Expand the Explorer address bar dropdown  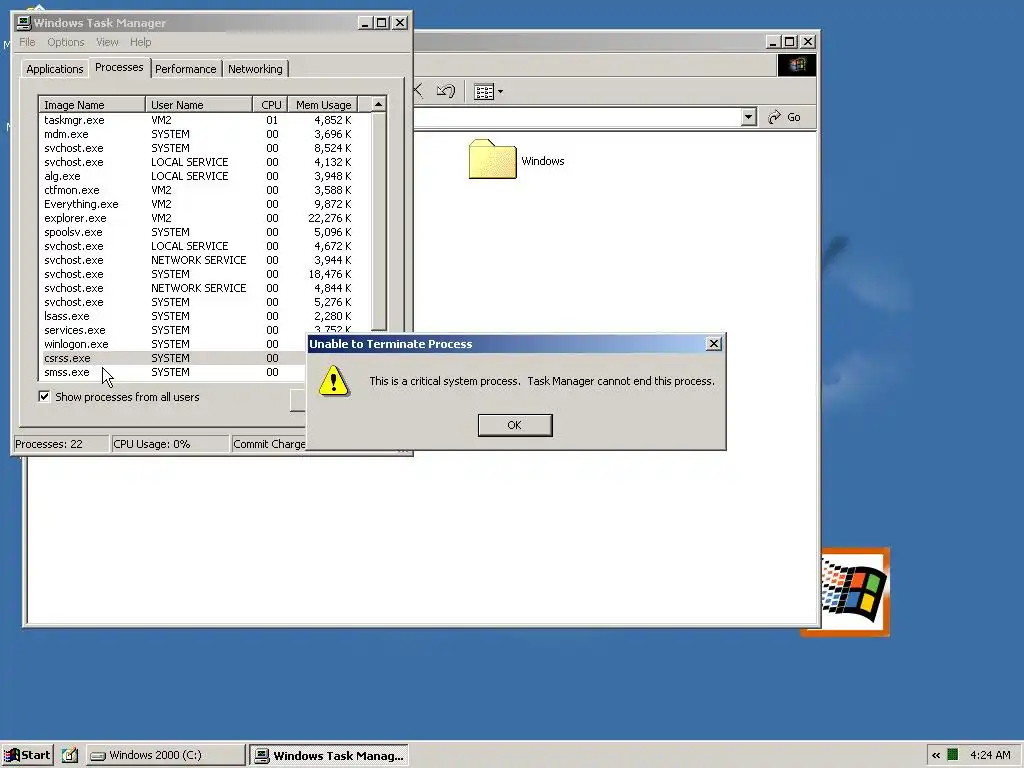click(x=748, y=117)
